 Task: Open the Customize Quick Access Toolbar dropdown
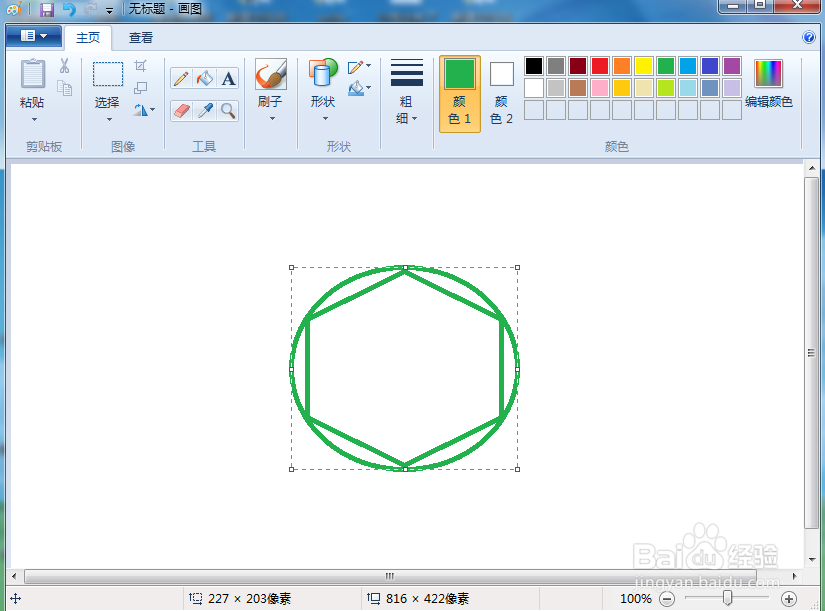point(109,10)
